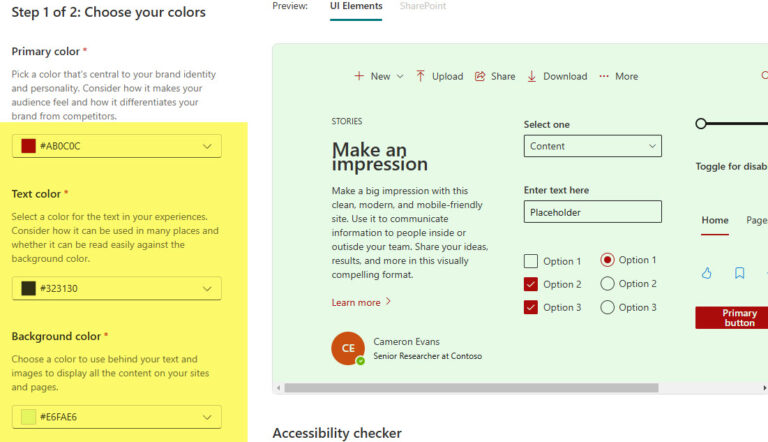Image resolution: width=768 pixels, height=442 pixels.
Task: Click Senior Researcher at Contoso text
Action: [x=428, y=356]
